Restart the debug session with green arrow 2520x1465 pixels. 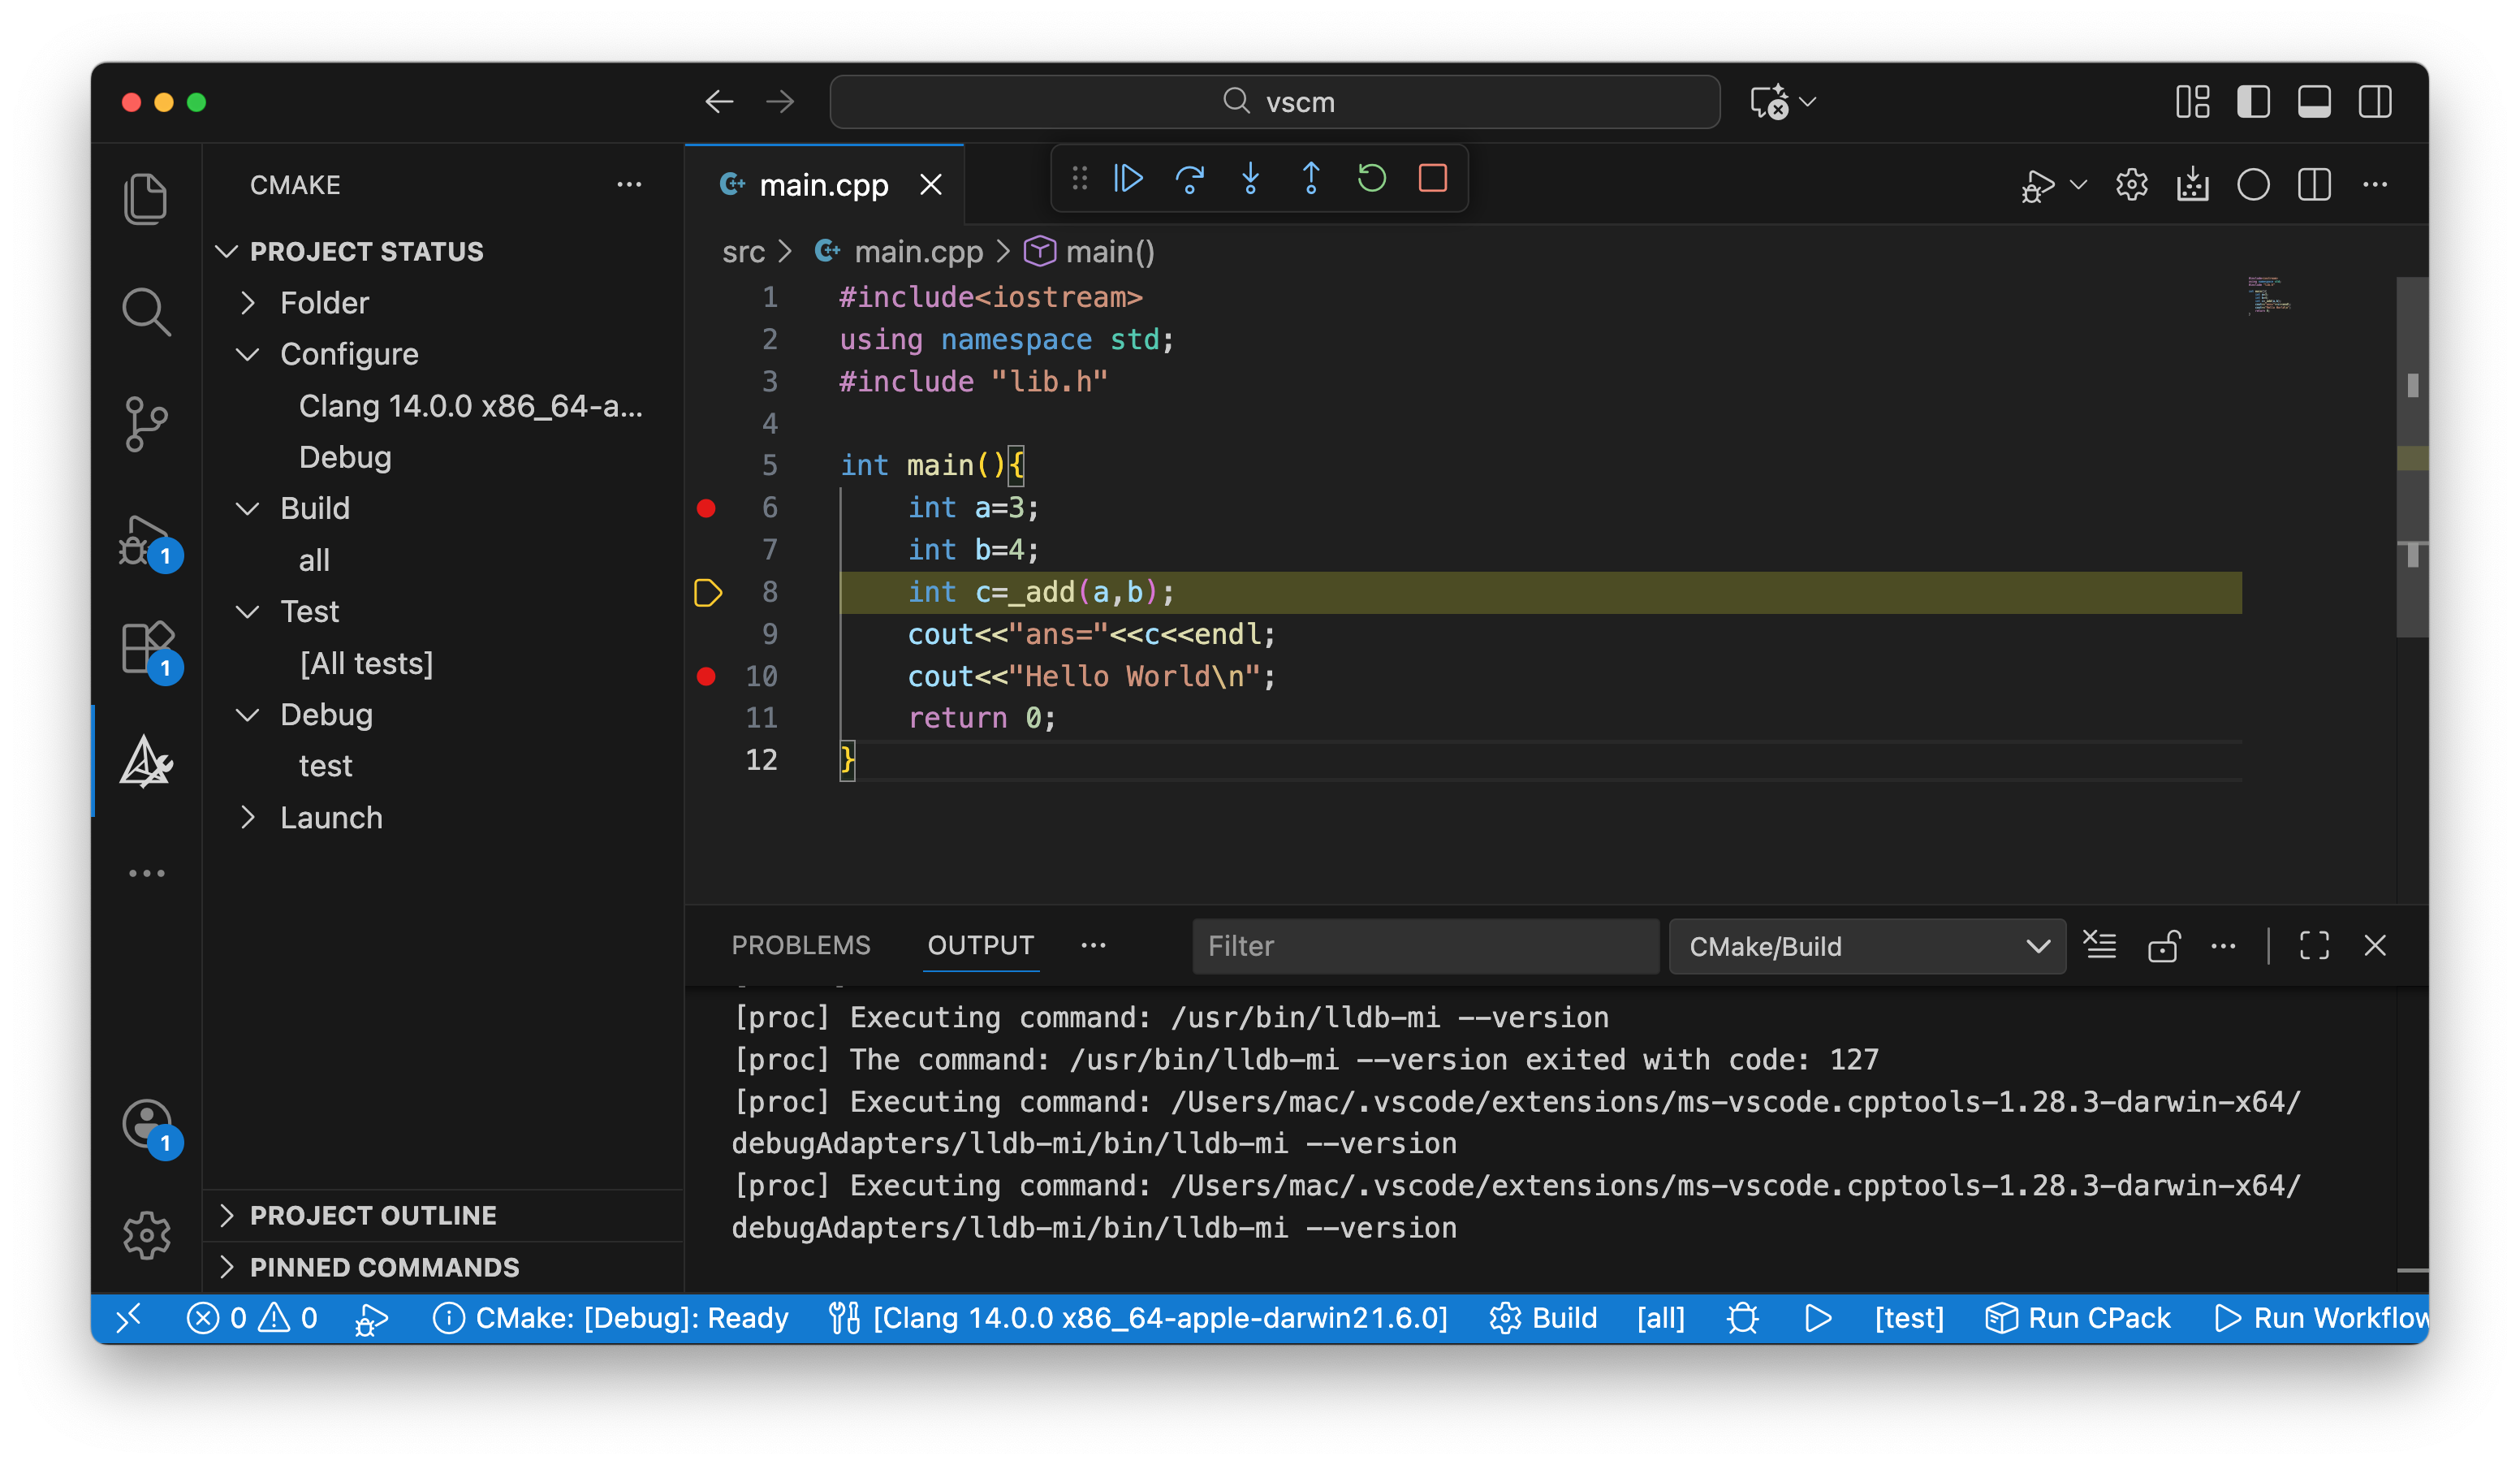pos(1371,179)
